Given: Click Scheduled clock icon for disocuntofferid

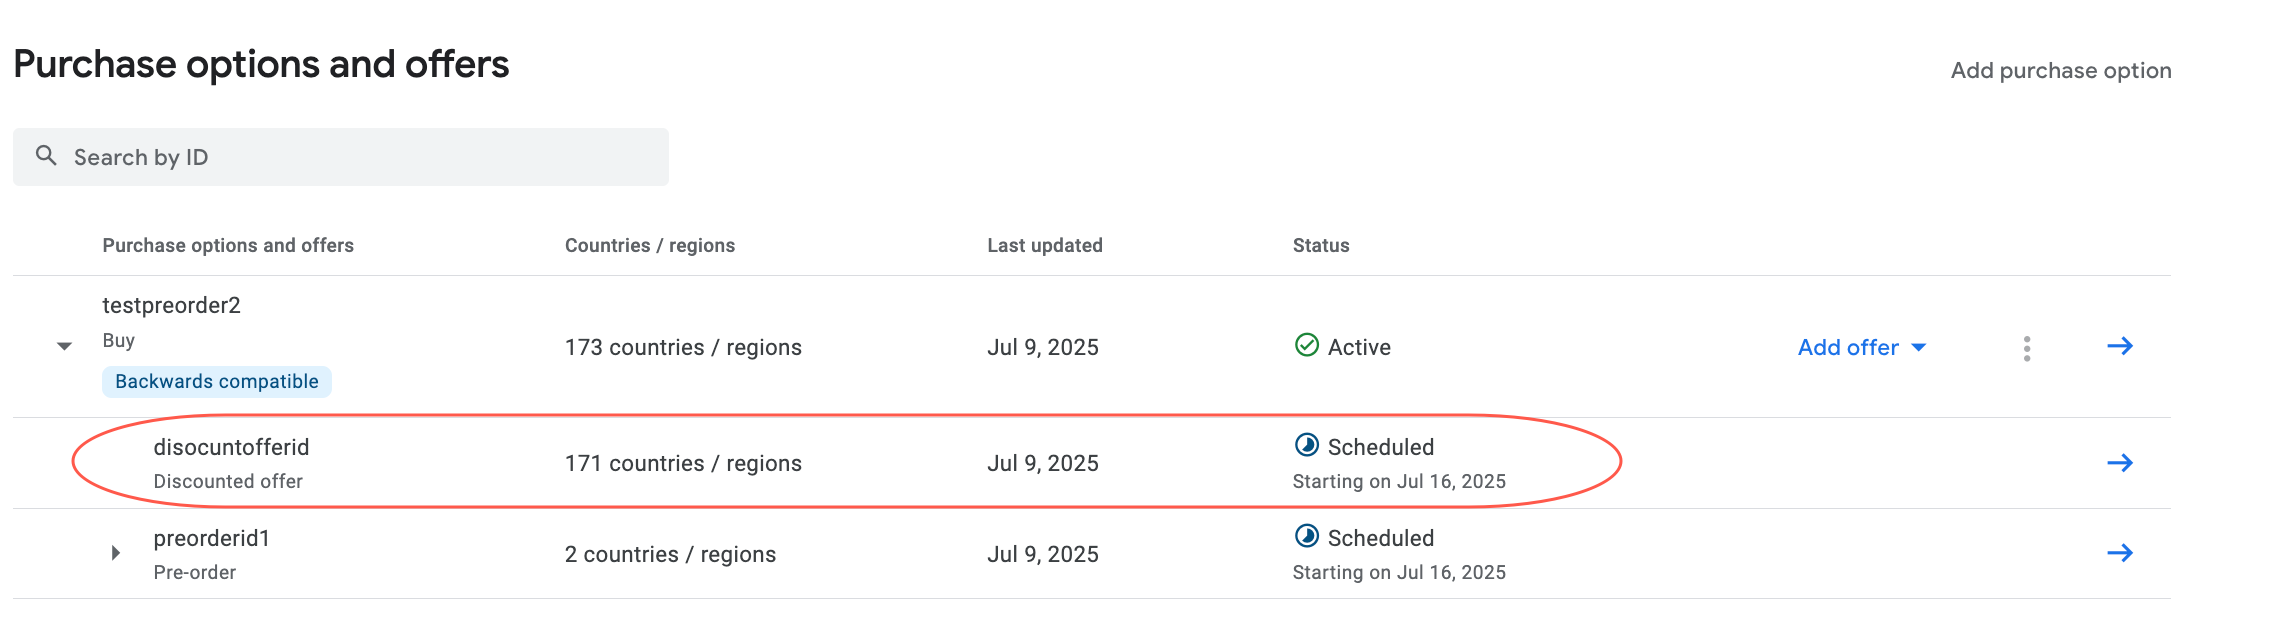Looking at the screenshot, I should click(1306, 445).
